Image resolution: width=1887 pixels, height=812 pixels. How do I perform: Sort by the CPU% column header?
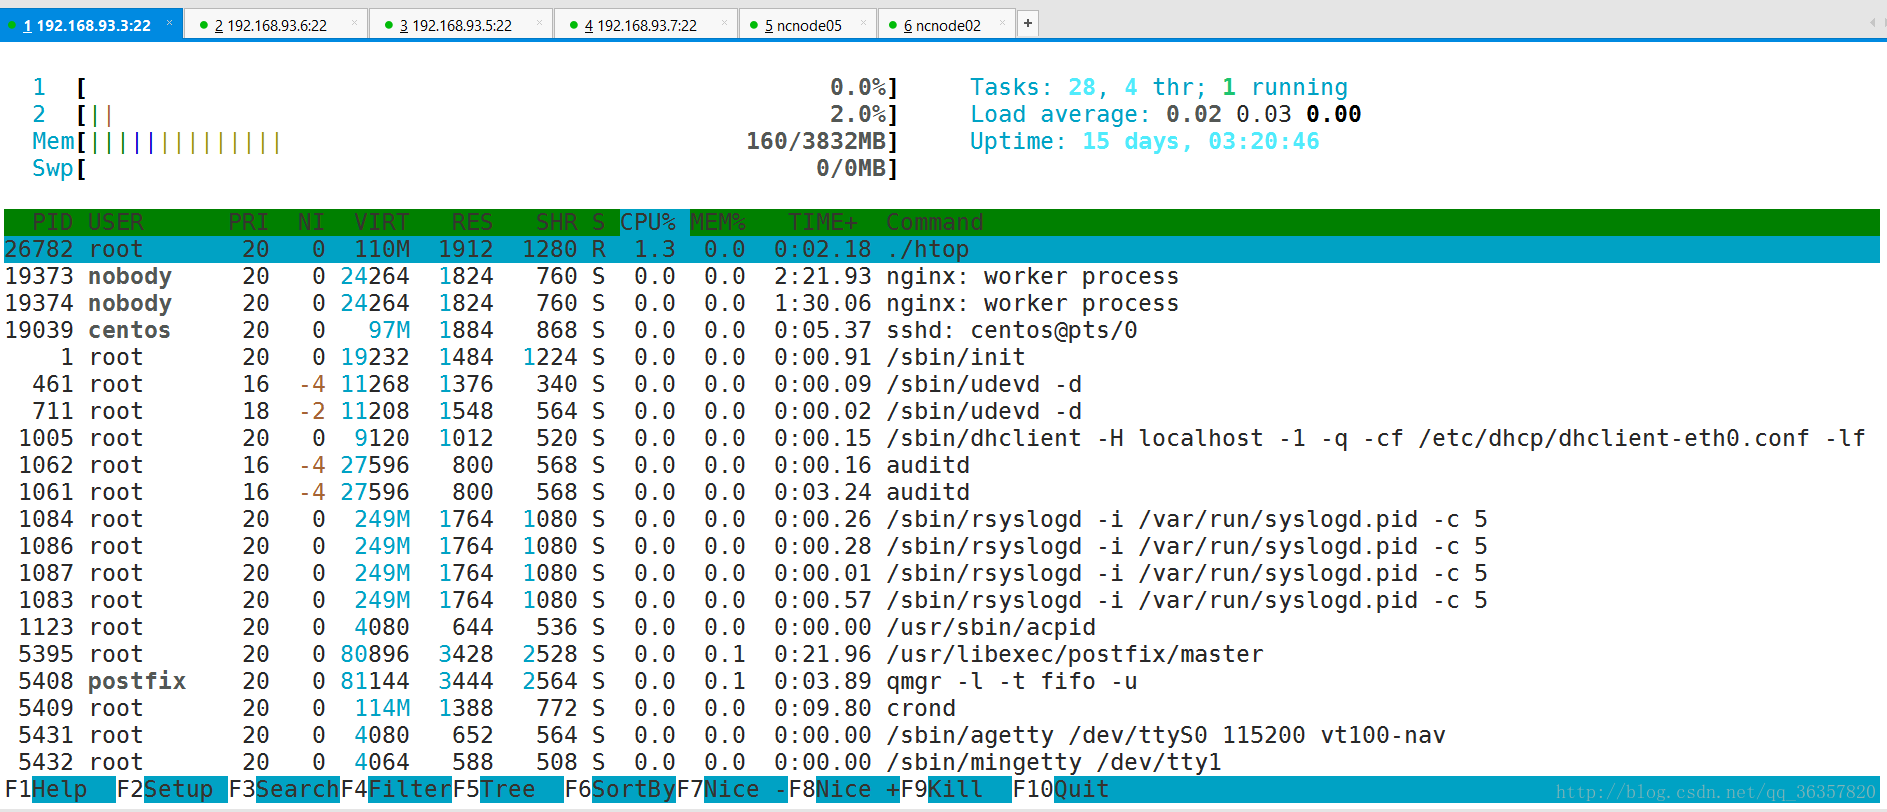click(648, 222)
